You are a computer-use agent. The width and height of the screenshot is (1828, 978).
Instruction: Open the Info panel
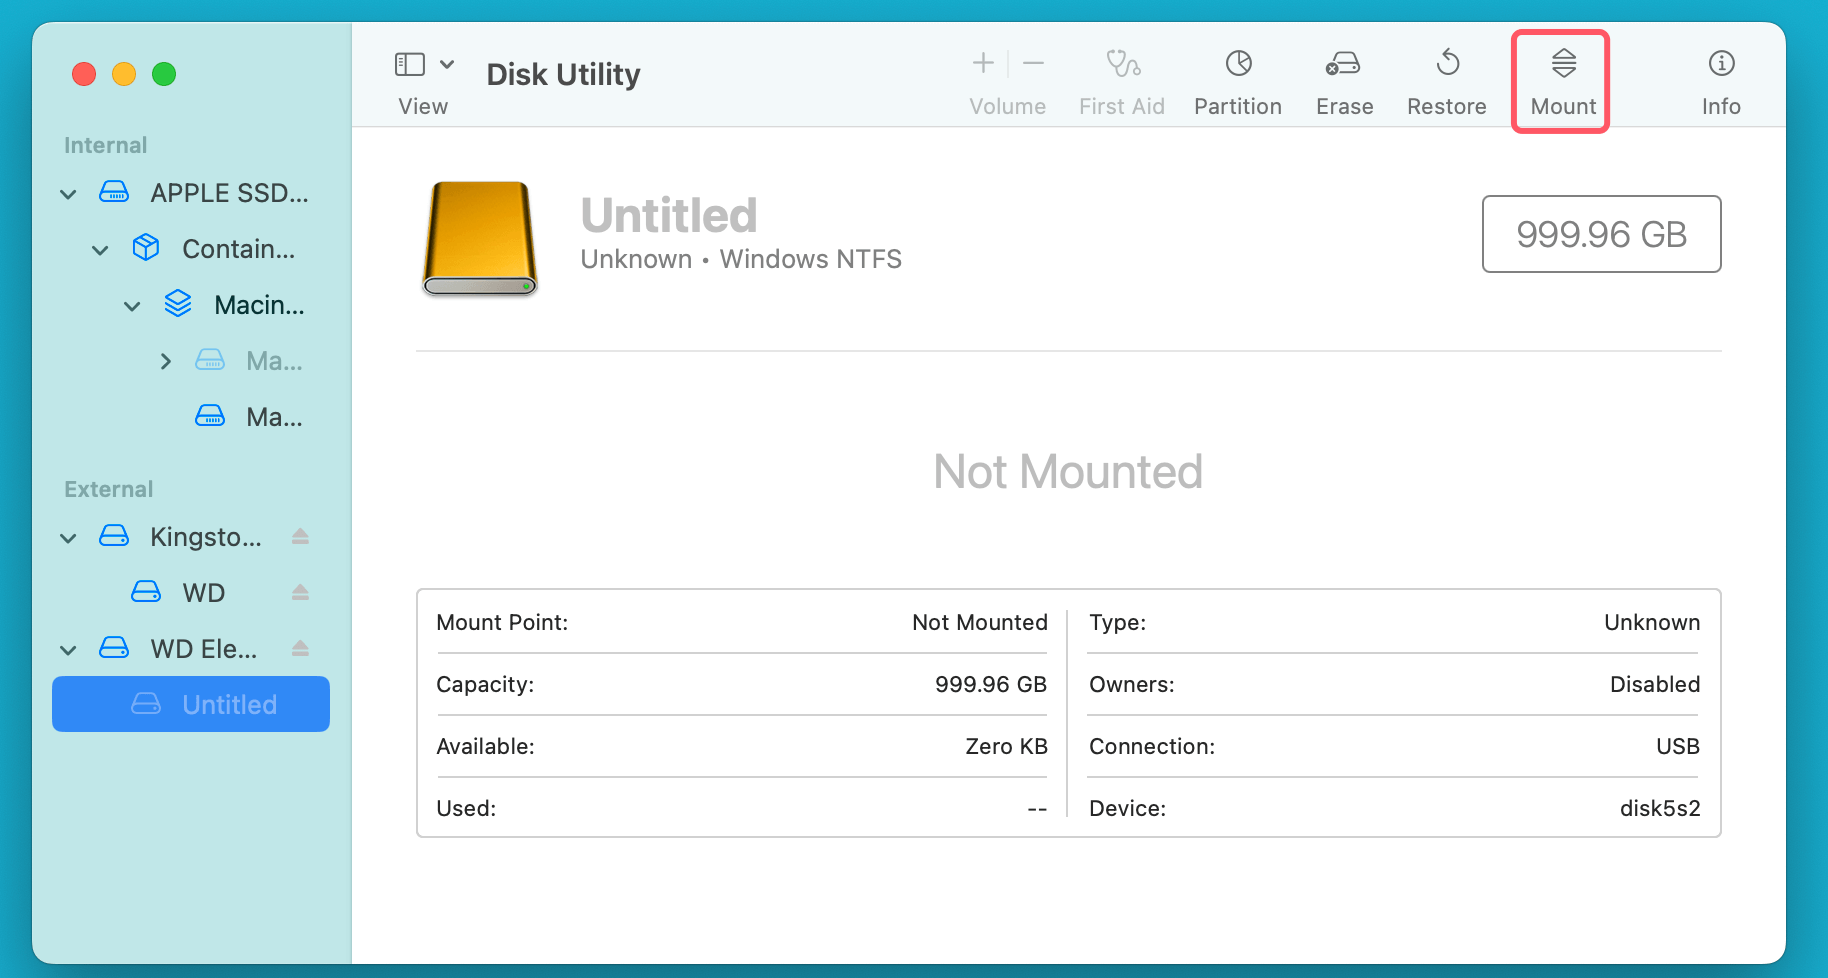pos(1721,80)
